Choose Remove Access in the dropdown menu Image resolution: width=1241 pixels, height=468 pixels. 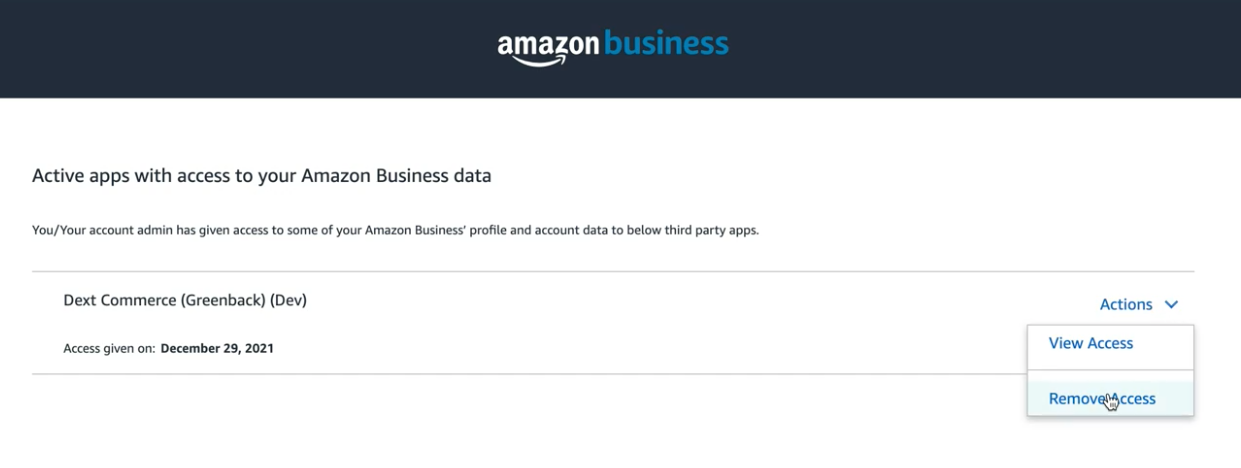coord(1102,399)
